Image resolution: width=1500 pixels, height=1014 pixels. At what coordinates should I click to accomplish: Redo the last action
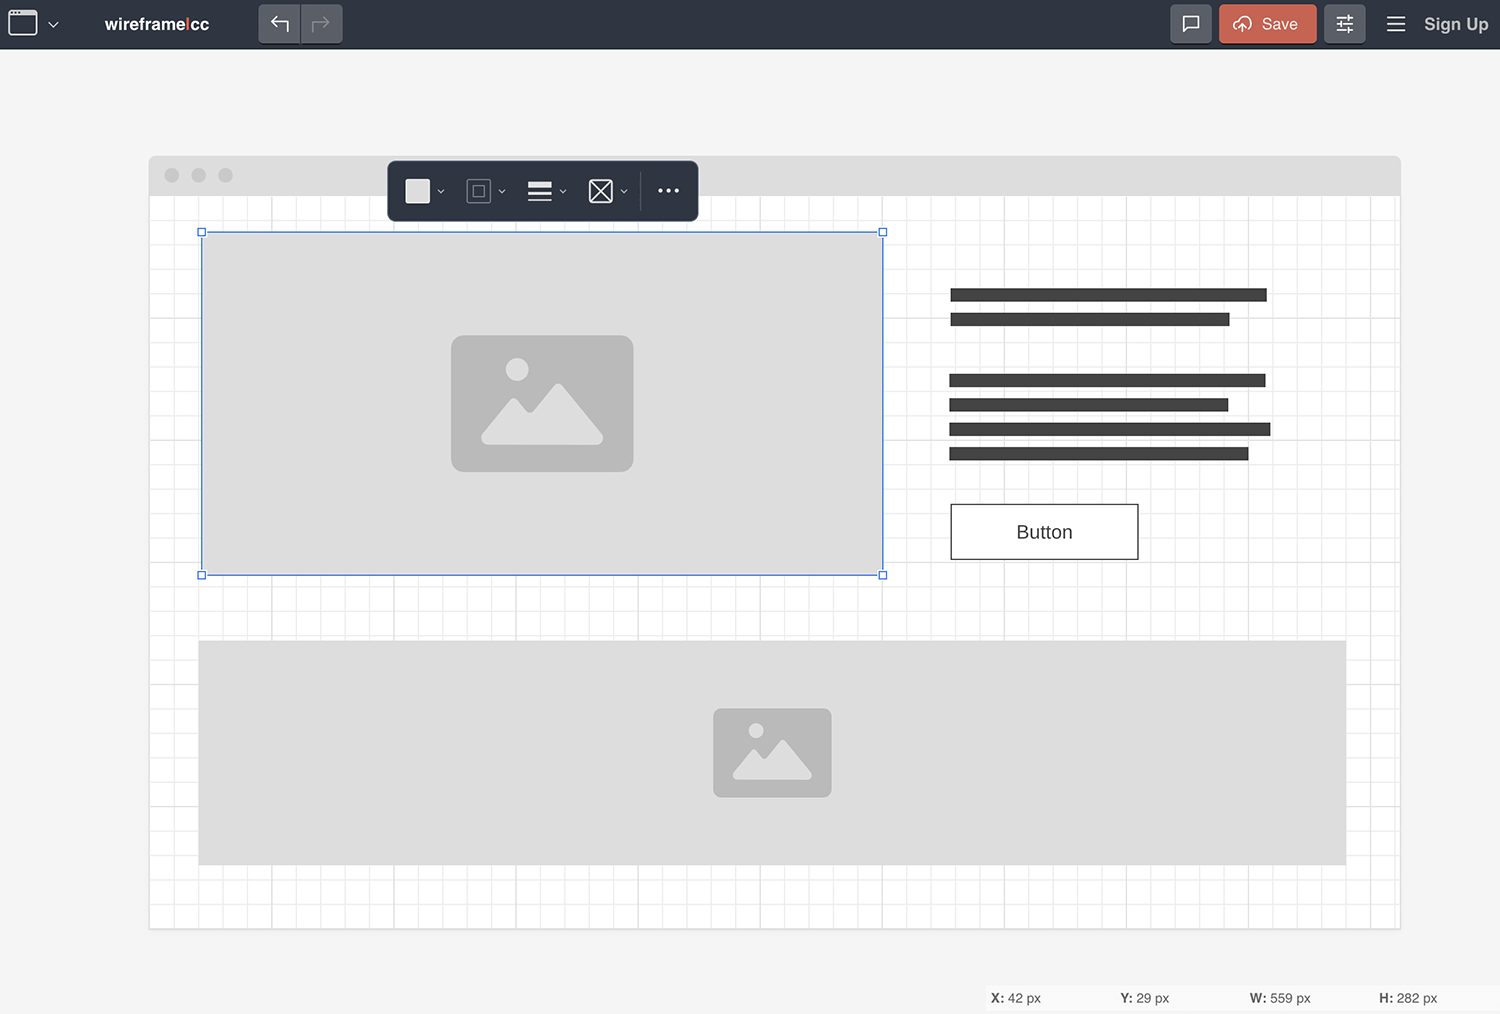(x=321, y=24)
